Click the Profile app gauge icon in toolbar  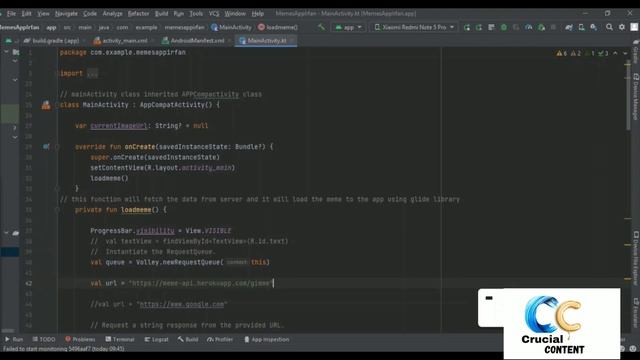529,27
